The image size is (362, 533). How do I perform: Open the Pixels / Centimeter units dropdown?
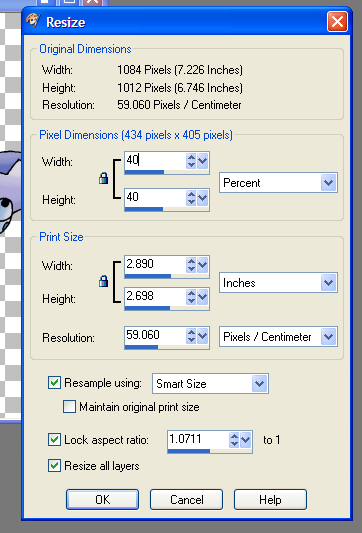point(328,337)
